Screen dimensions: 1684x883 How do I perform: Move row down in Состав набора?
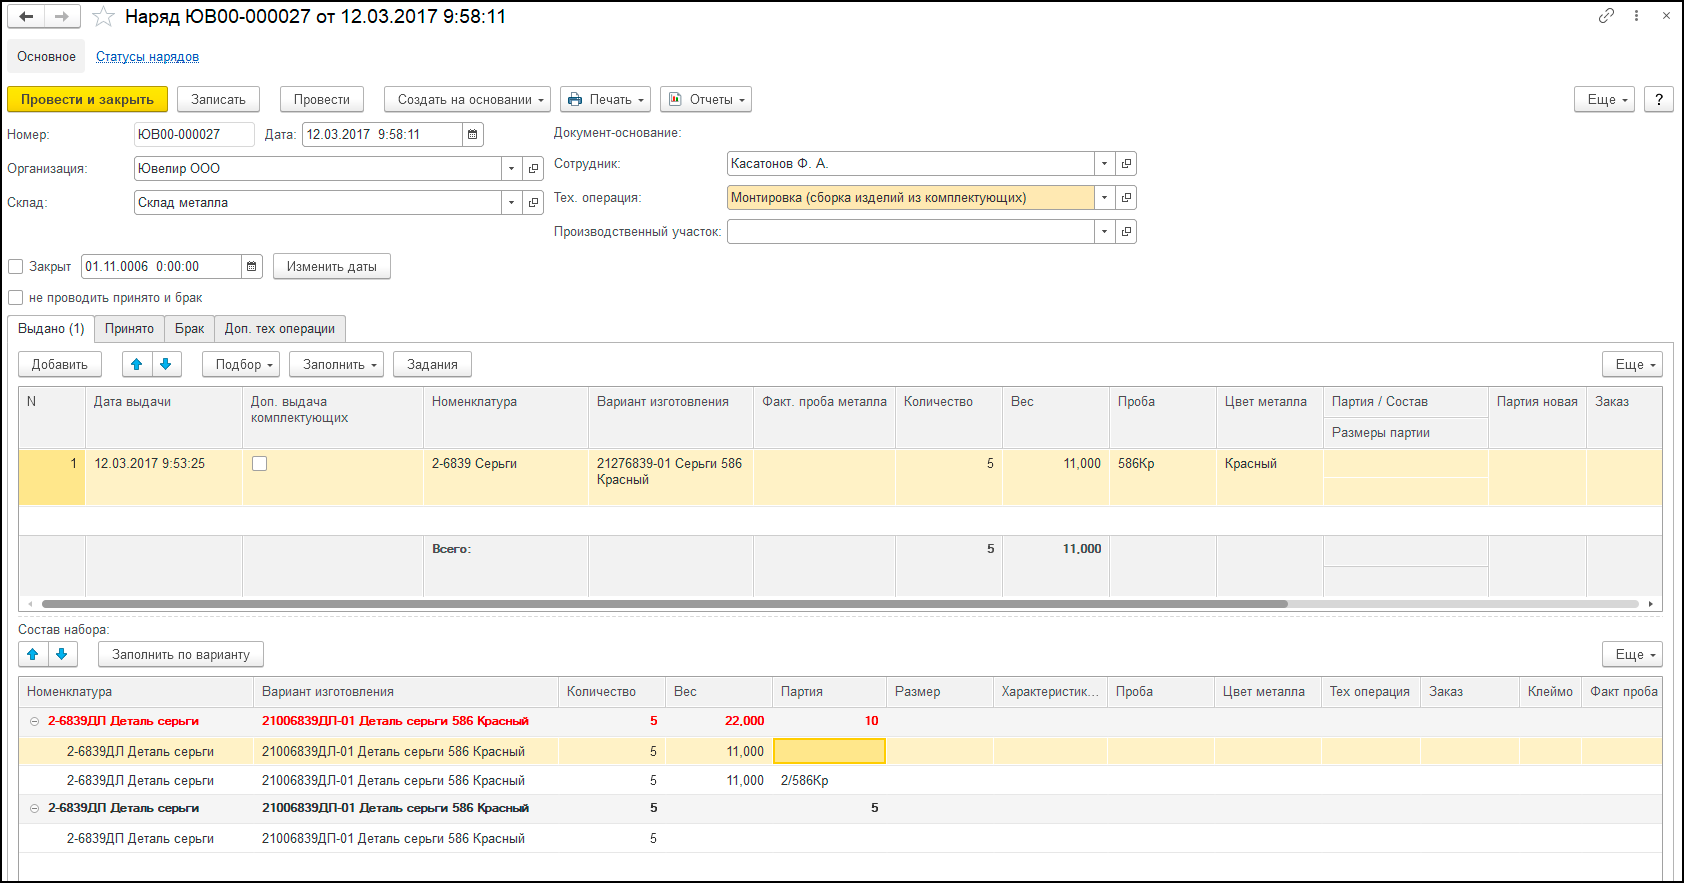coord(62,654)
